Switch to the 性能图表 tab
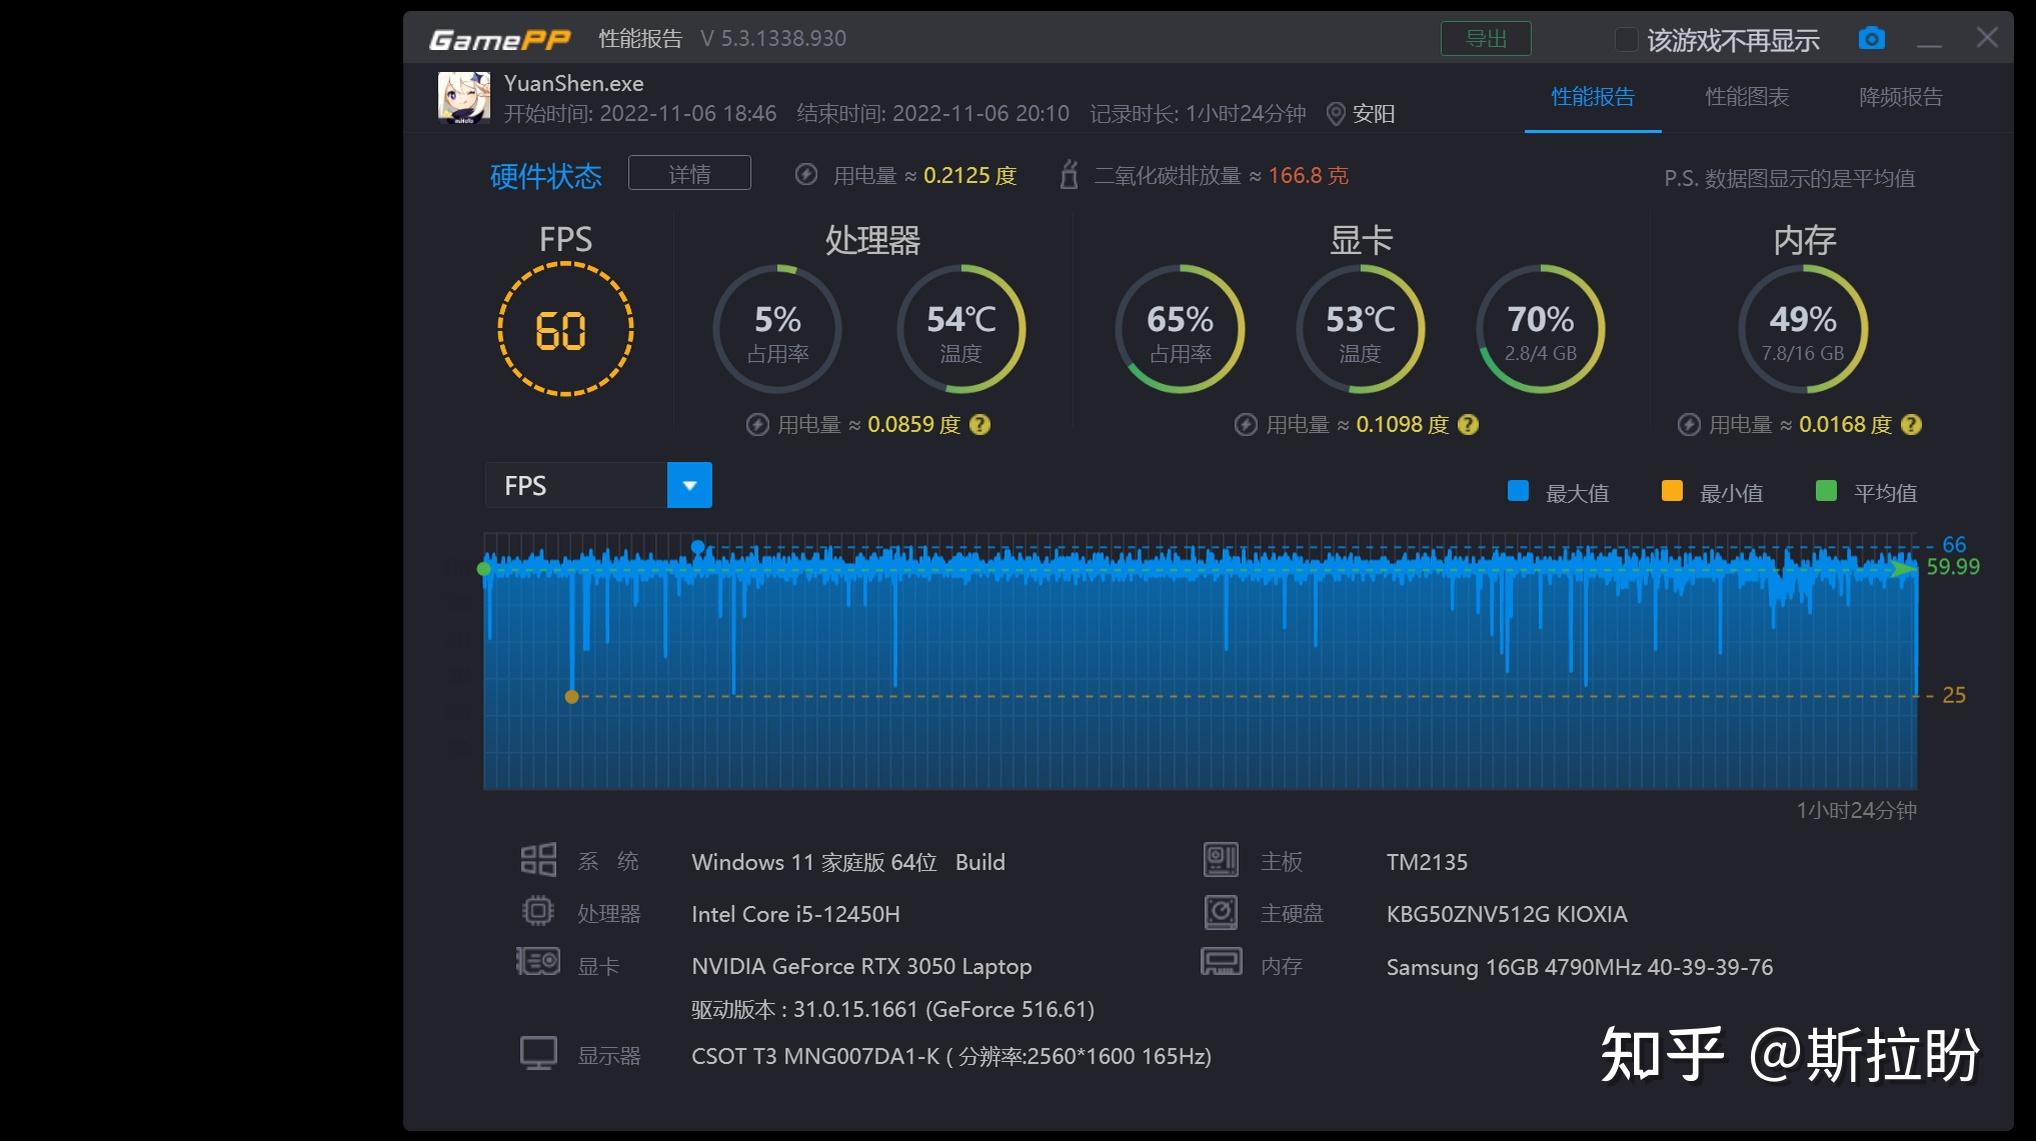The width and height of the screenshot is (2036, 1141). [x=1746, y=97]
